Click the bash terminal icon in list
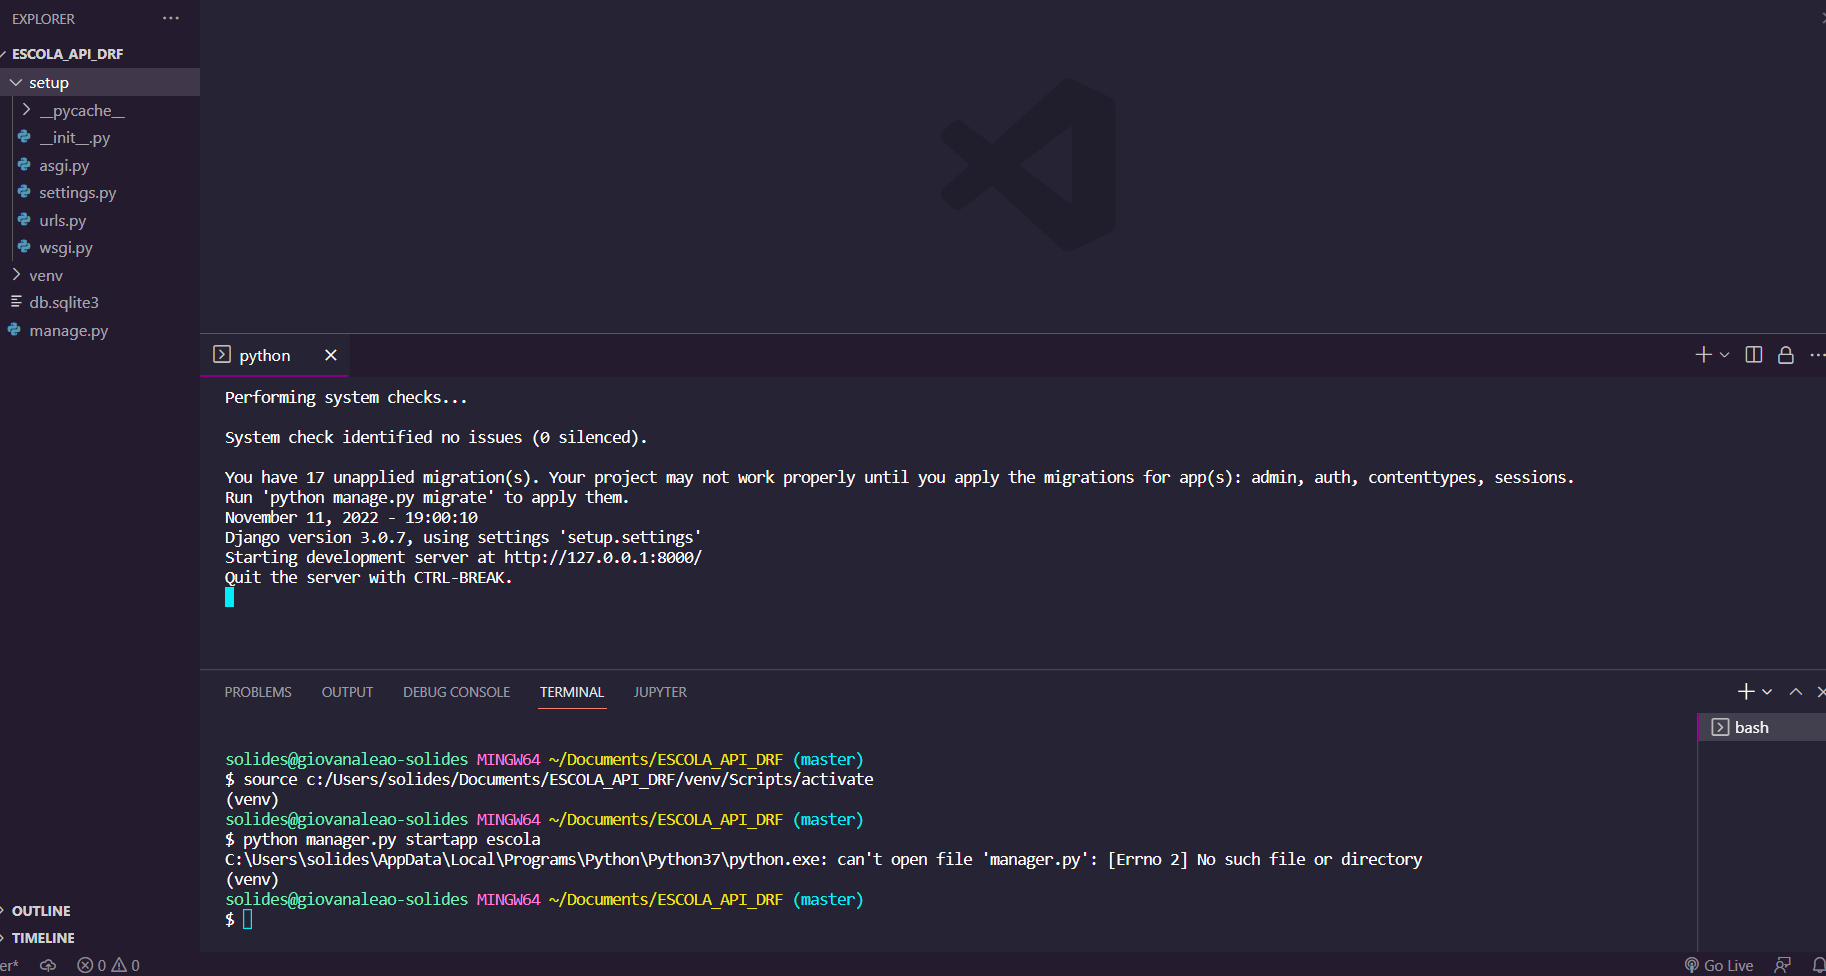Viewport: 1826px width, 976px height. pyautogui.click(x=1720, y=727)
